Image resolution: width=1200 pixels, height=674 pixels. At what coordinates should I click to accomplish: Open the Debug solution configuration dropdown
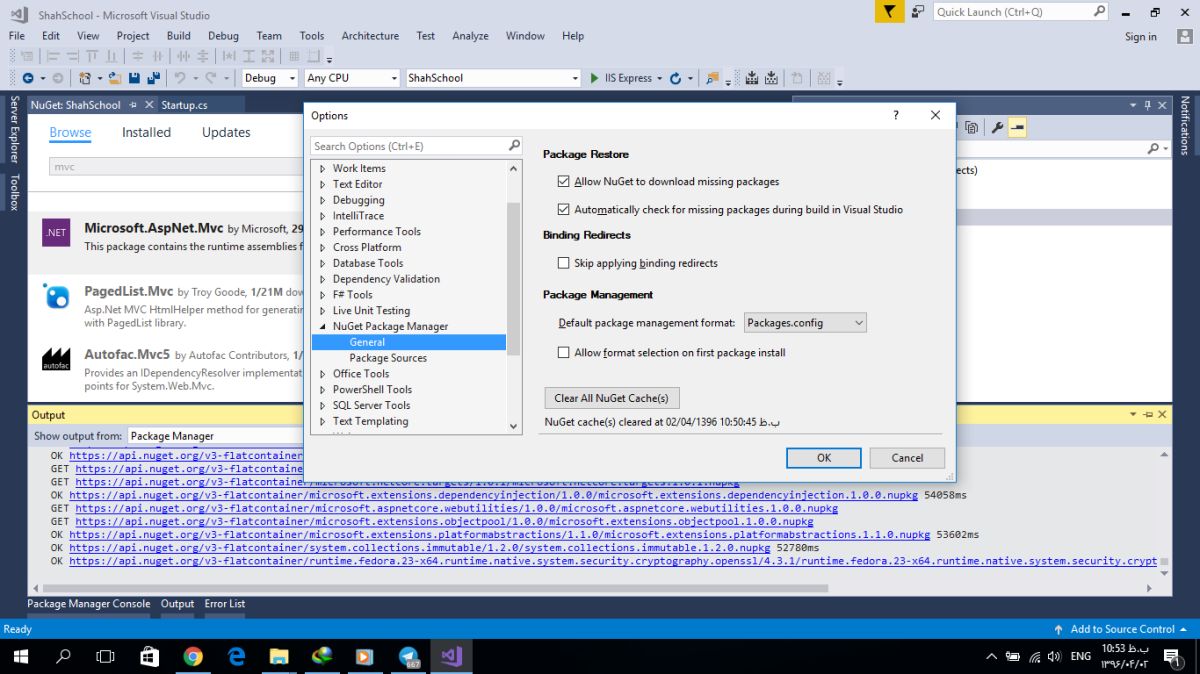point(270,78)
